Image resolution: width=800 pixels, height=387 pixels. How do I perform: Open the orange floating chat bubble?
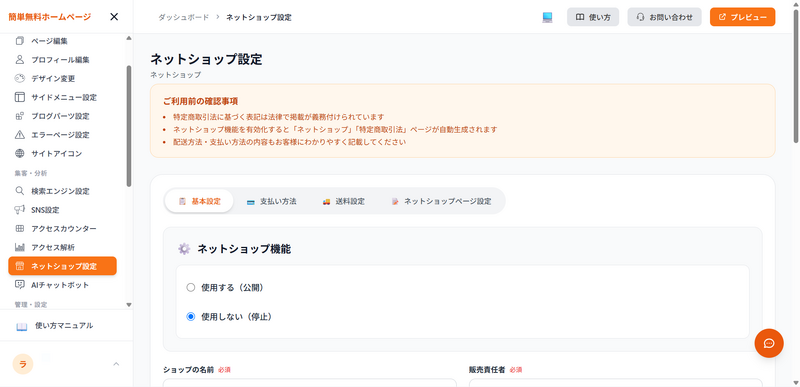[x=769, y=343]
